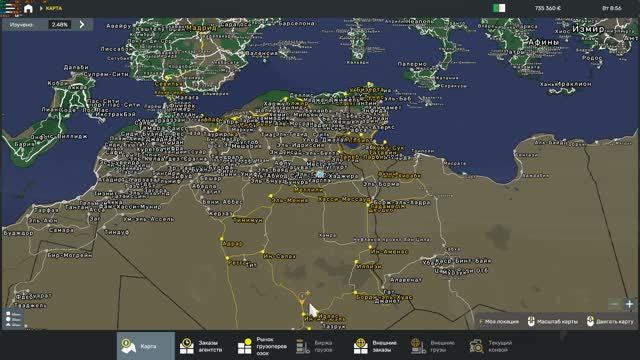640x360 pixels.
Task: Click the Двигать карту mouse hint
Action: 610,322
